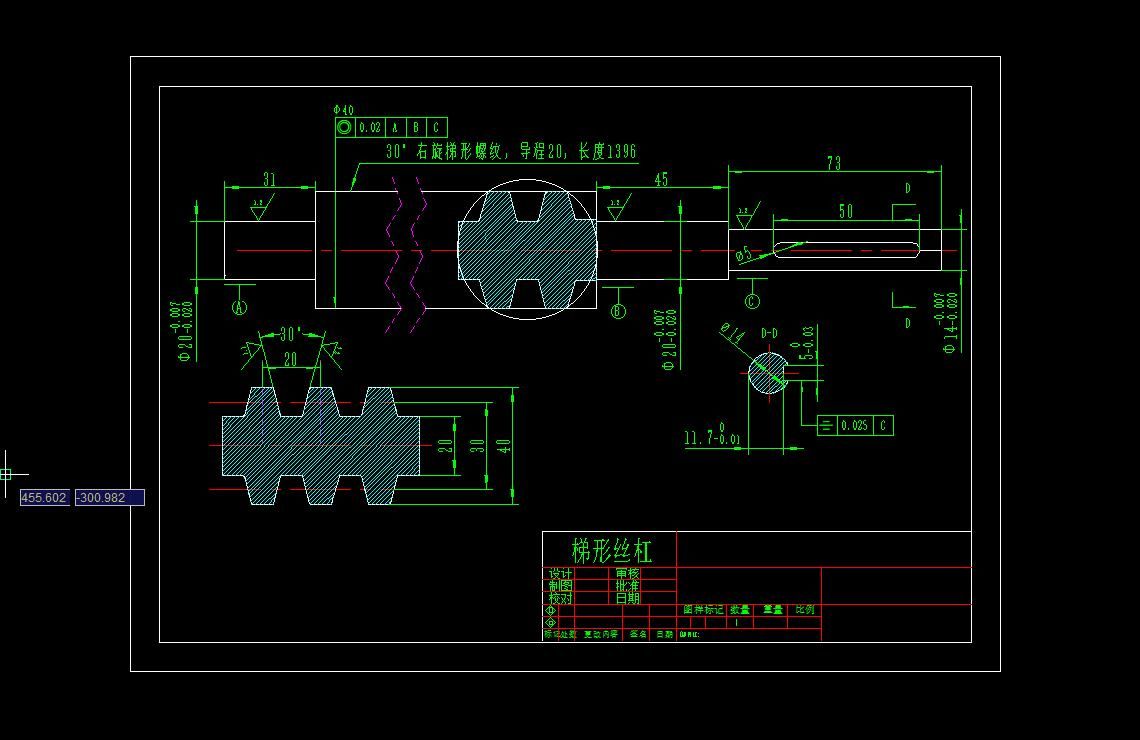The height and width of the screenshot is (740, 1140).
Task: Select the 73 length dimension
Action: (x=834, y=163)
